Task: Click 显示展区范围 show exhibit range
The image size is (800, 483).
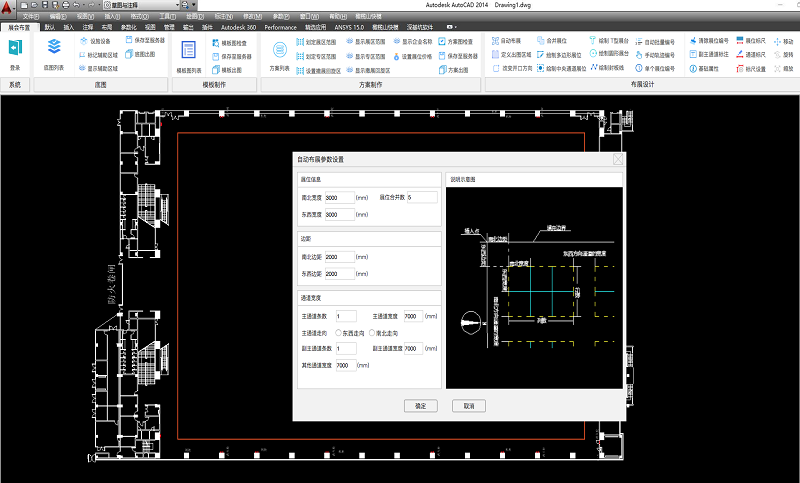Action: coord(366,42)
